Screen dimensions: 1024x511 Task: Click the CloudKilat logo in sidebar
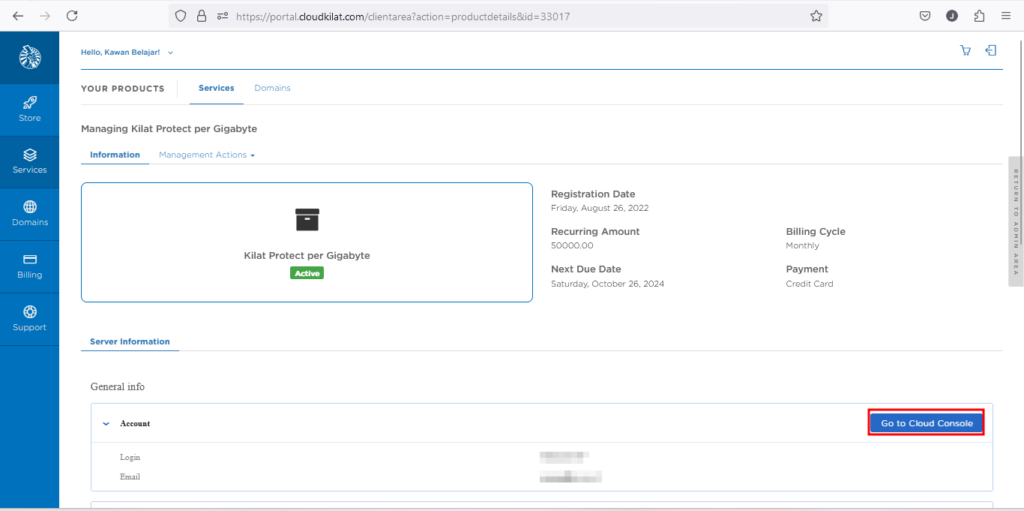point(29,58)
